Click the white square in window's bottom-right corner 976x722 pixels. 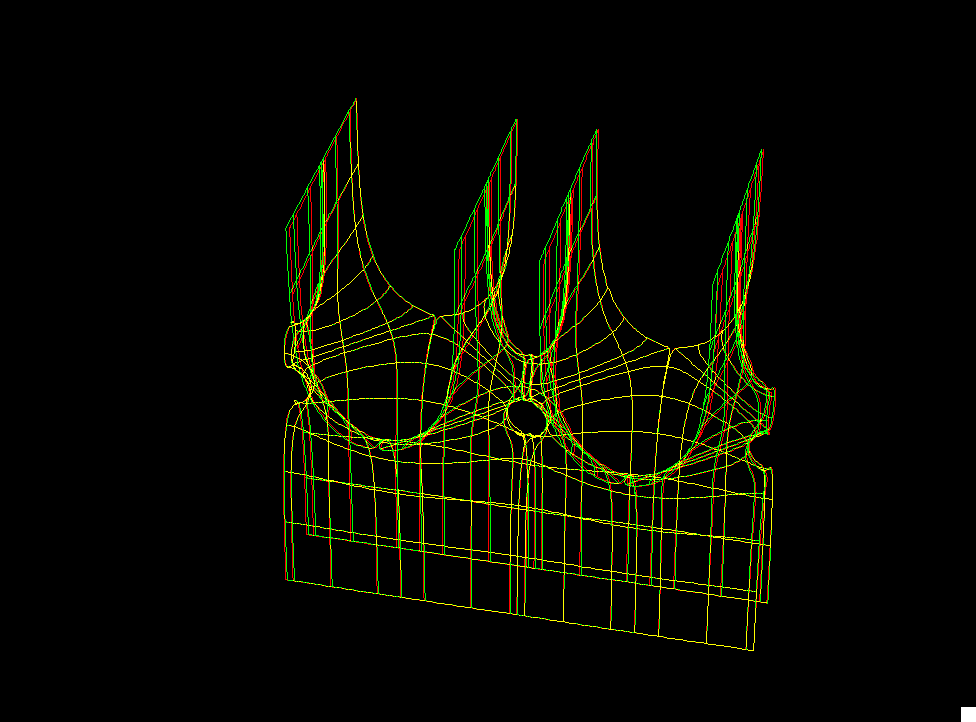click(967, 713)
